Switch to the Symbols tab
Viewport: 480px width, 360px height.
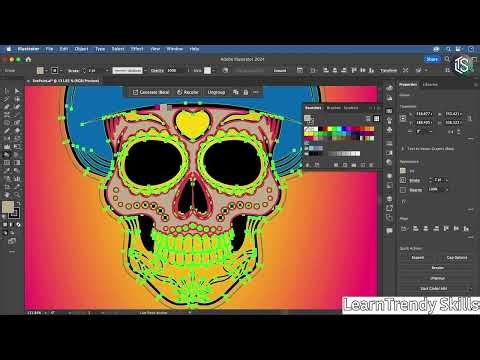click(x=351, y=108)
